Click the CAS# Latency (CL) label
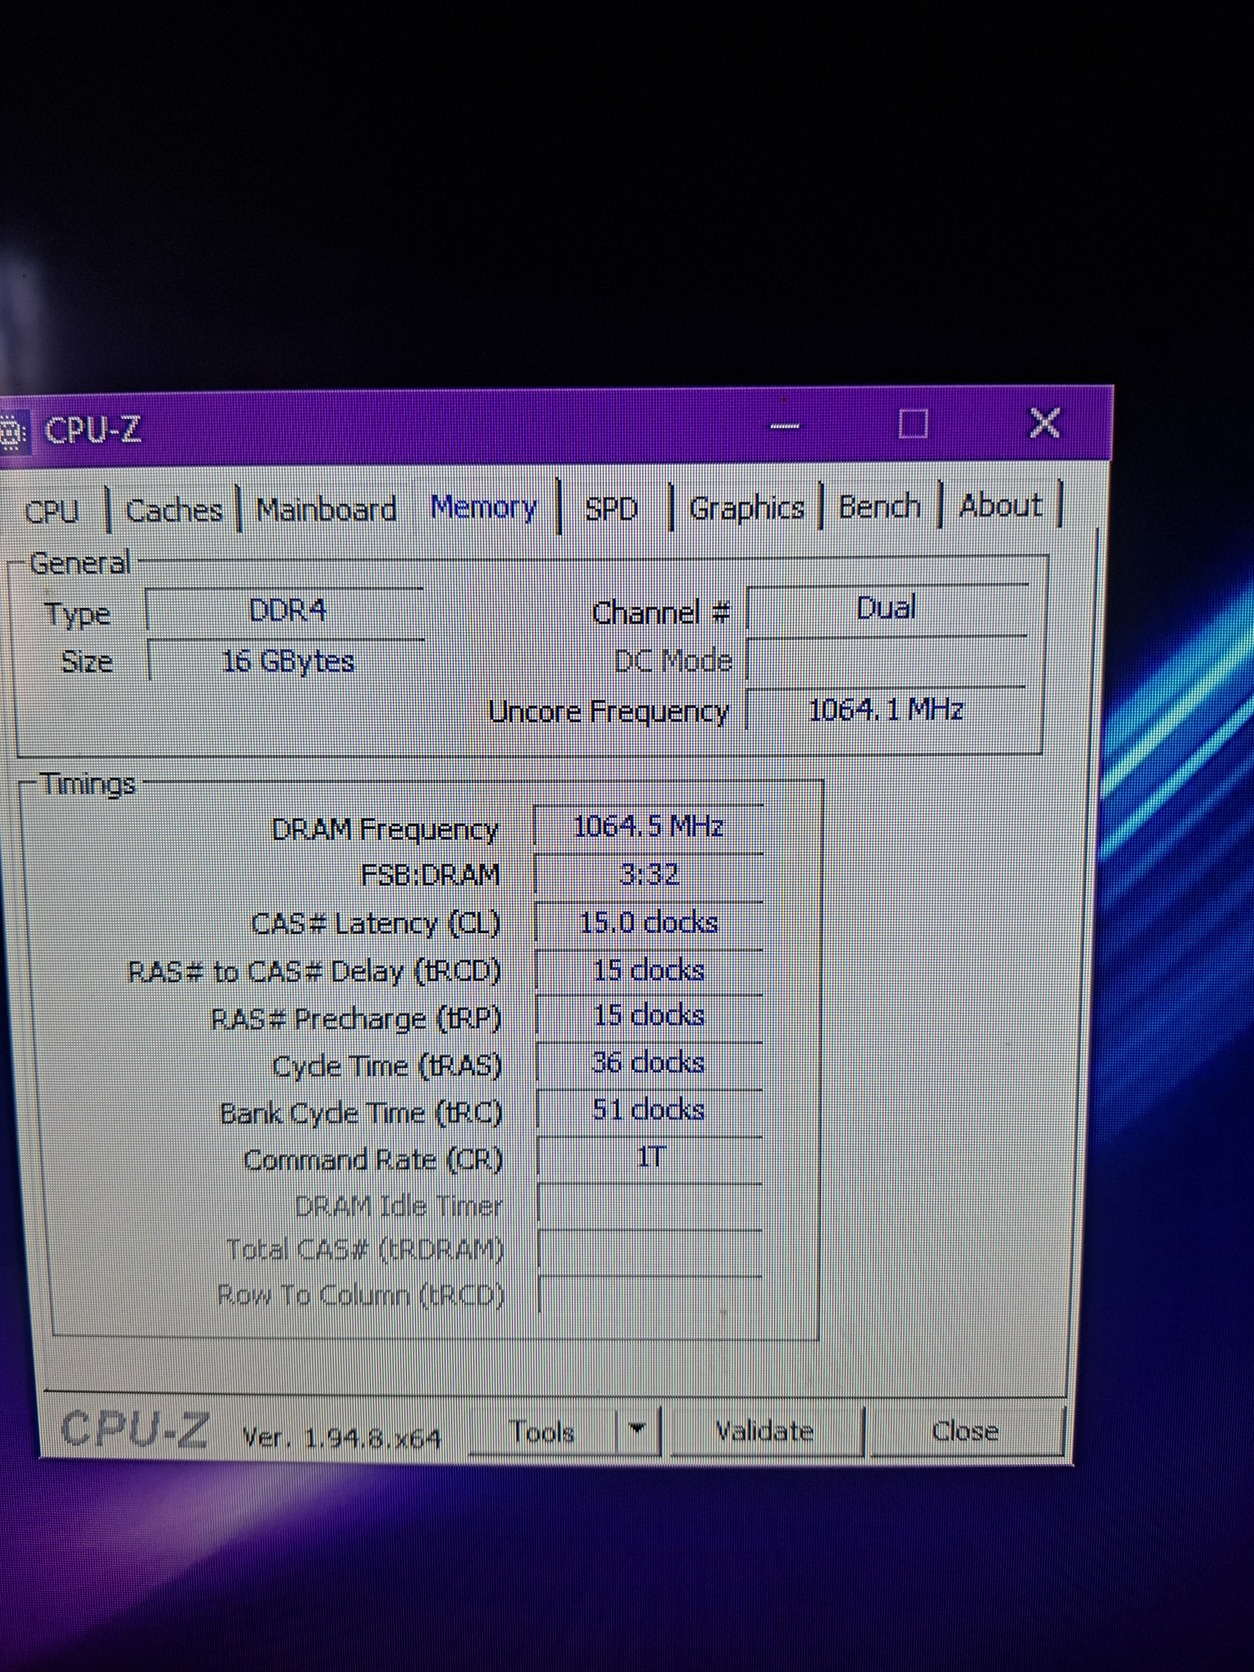This screenshot has height=1672, width=1254. pos(375,923)
